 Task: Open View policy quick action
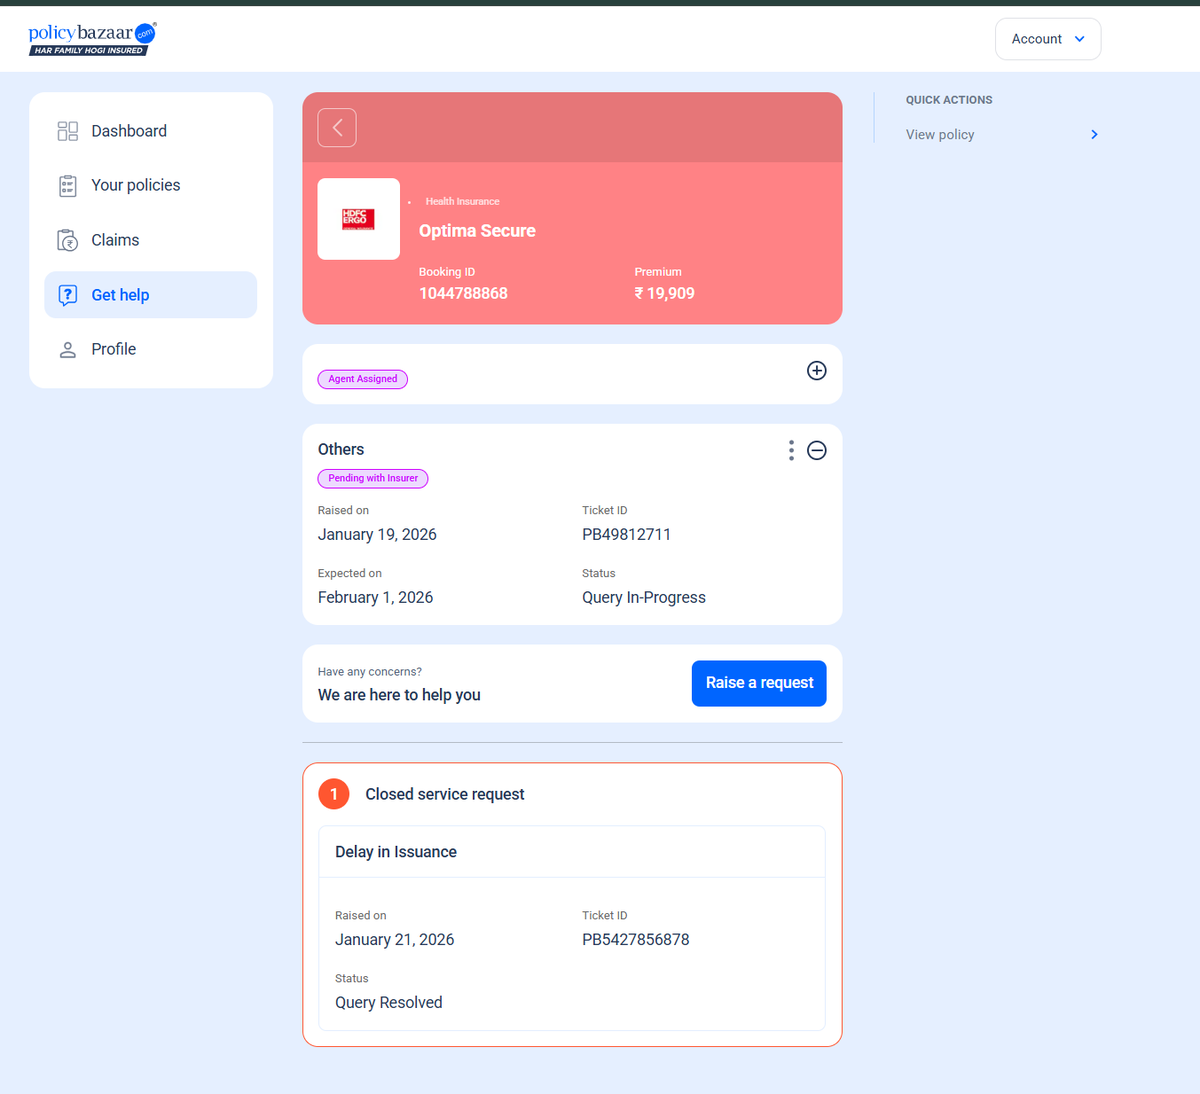(1002, 134)
